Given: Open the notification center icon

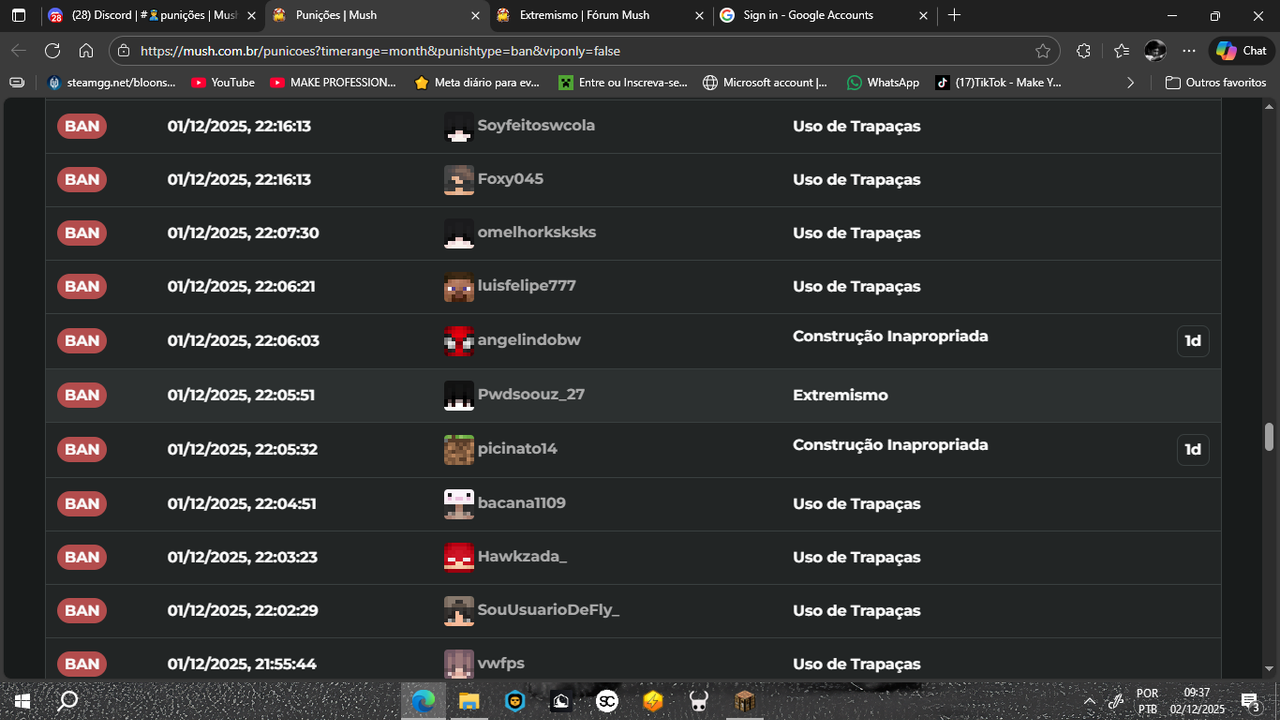Looking at the screenshot, I should click(x=1250, y=701).
